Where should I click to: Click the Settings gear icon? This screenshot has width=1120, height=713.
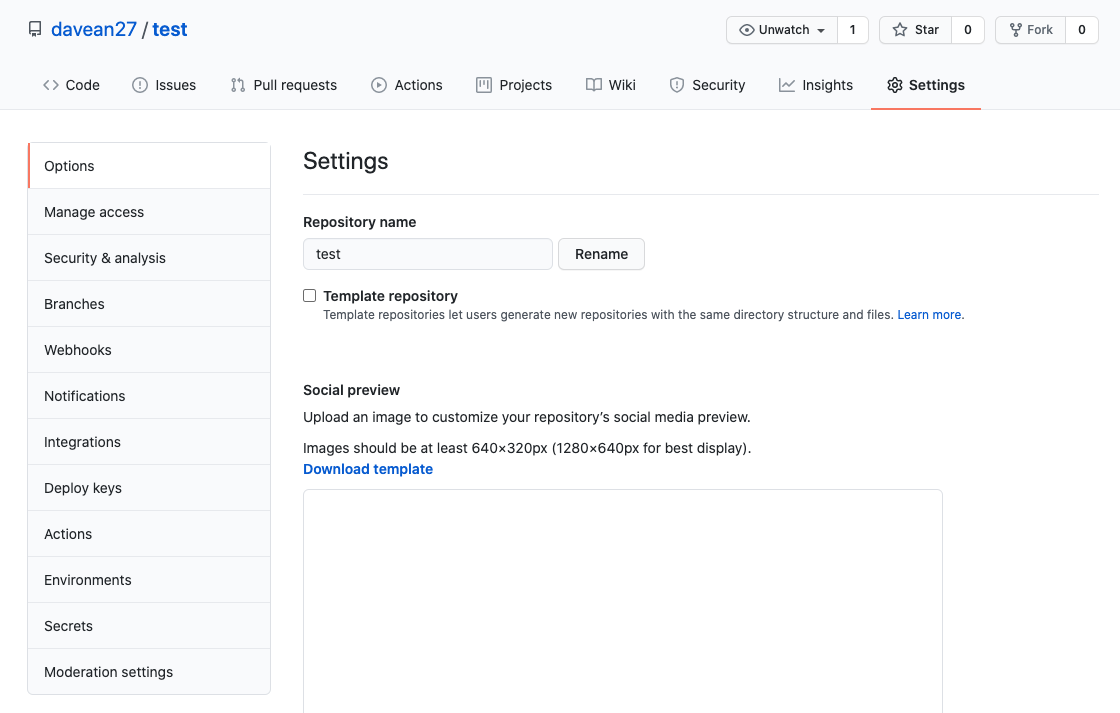894,85
